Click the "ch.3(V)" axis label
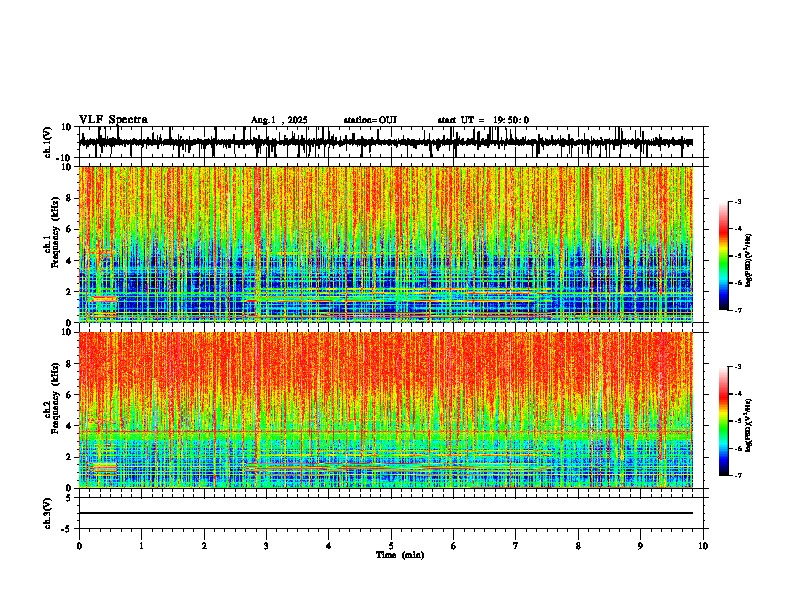 click(x=48, y=514)
